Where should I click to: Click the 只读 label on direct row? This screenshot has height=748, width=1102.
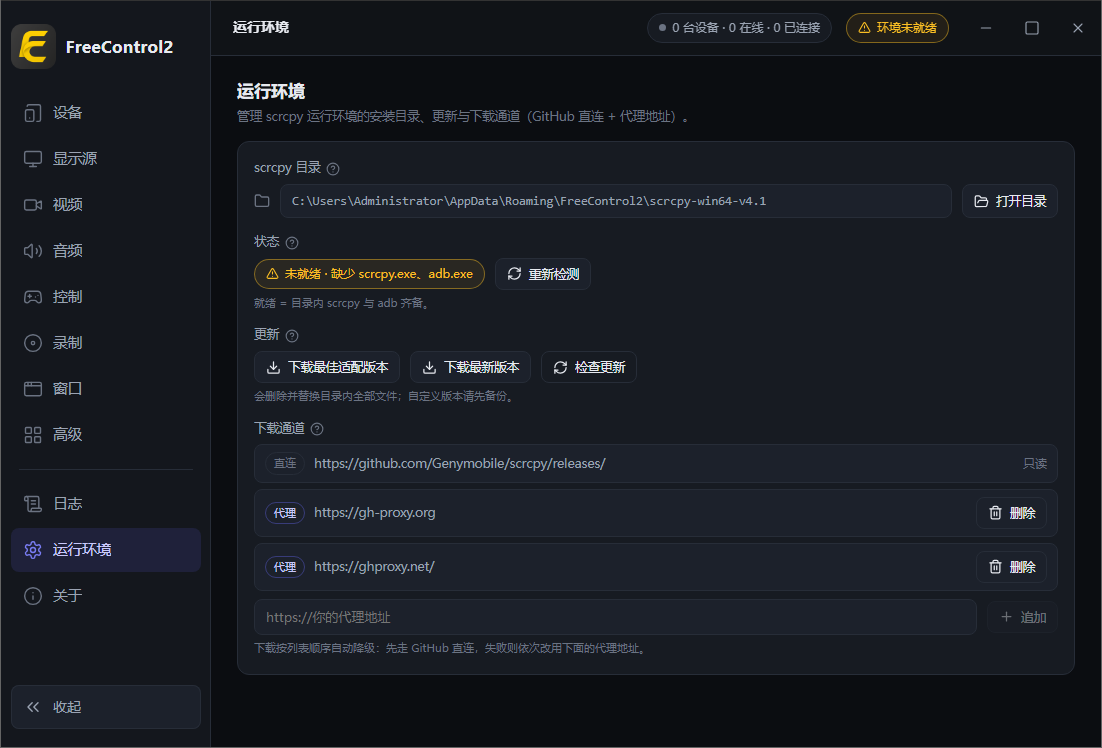pos(1035,463)
